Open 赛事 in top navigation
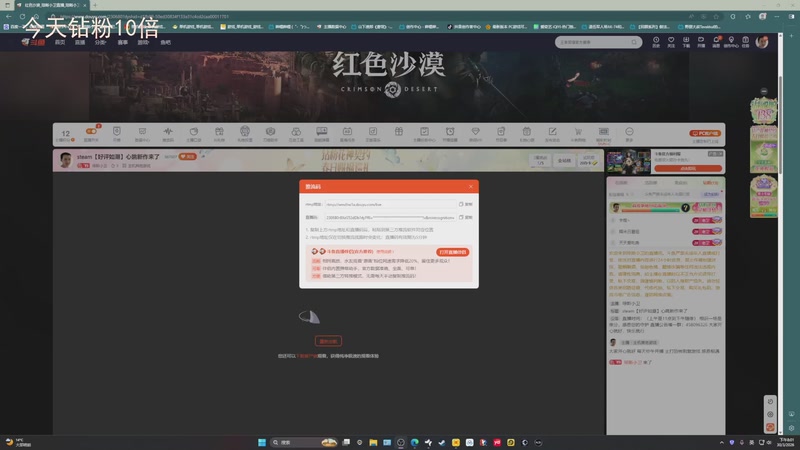This screenshot has height=450, width=800. tap(122, 42)
